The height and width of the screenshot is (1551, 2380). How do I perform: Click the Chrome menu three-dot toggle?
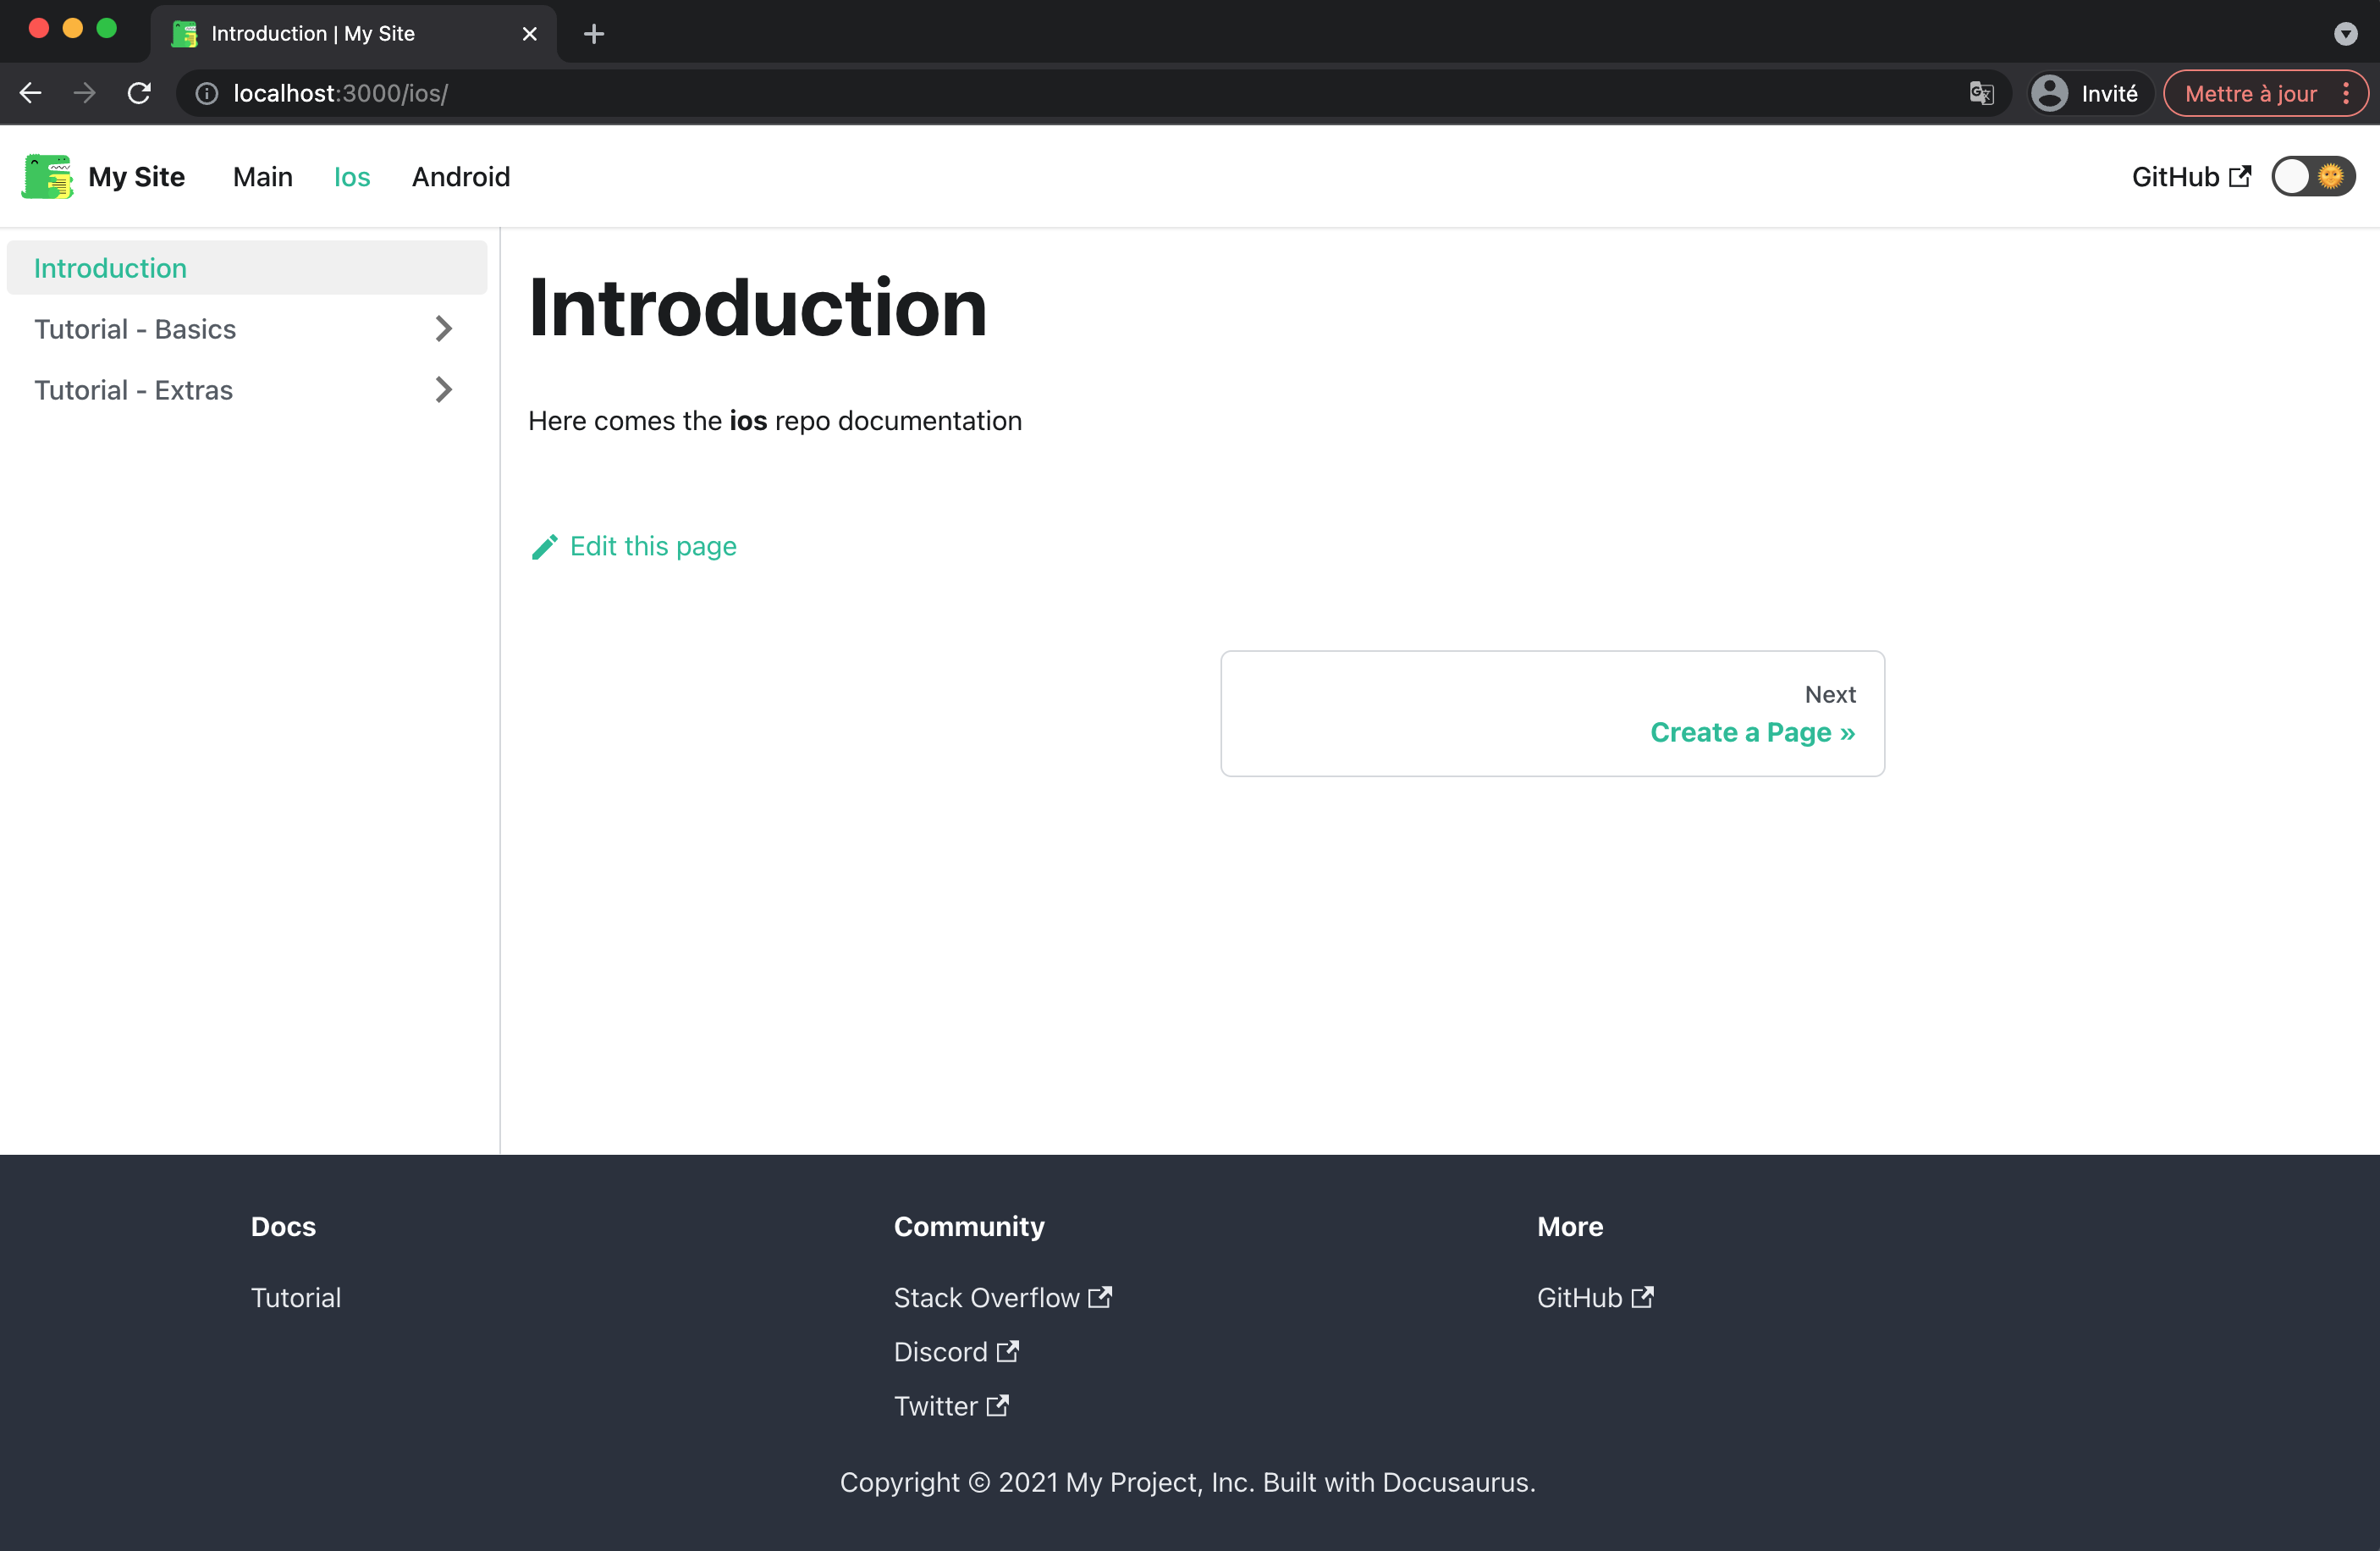(2347, 93)
